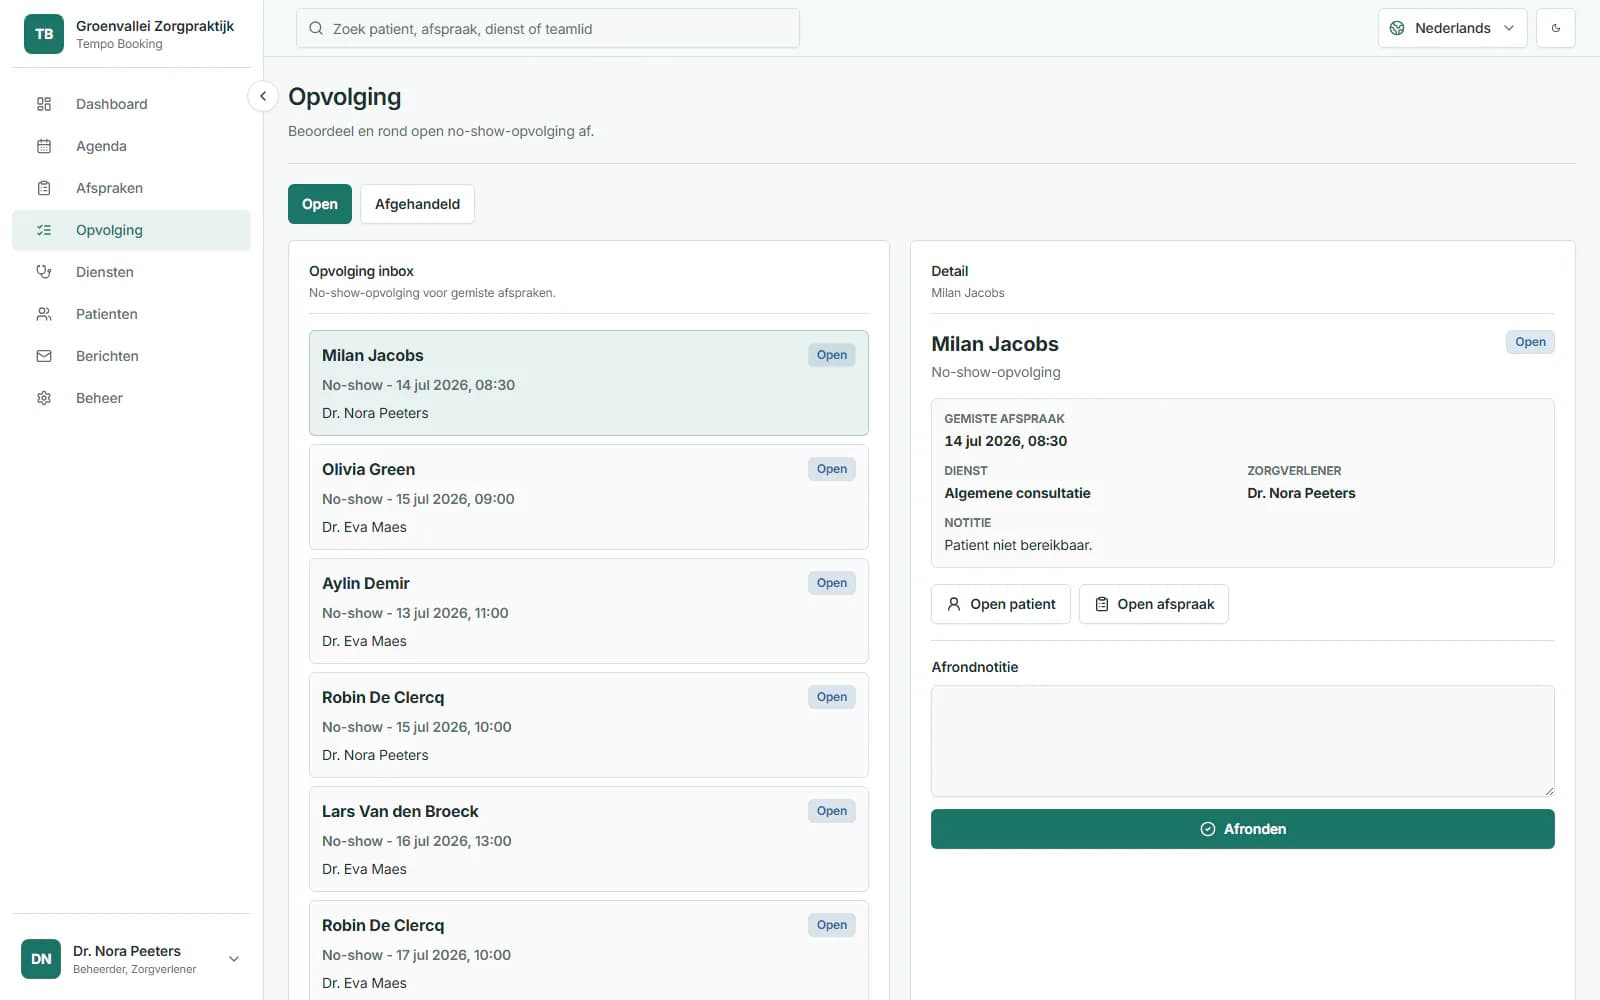
Task: Click the Patienten people icon
Action: click(44, 314)
